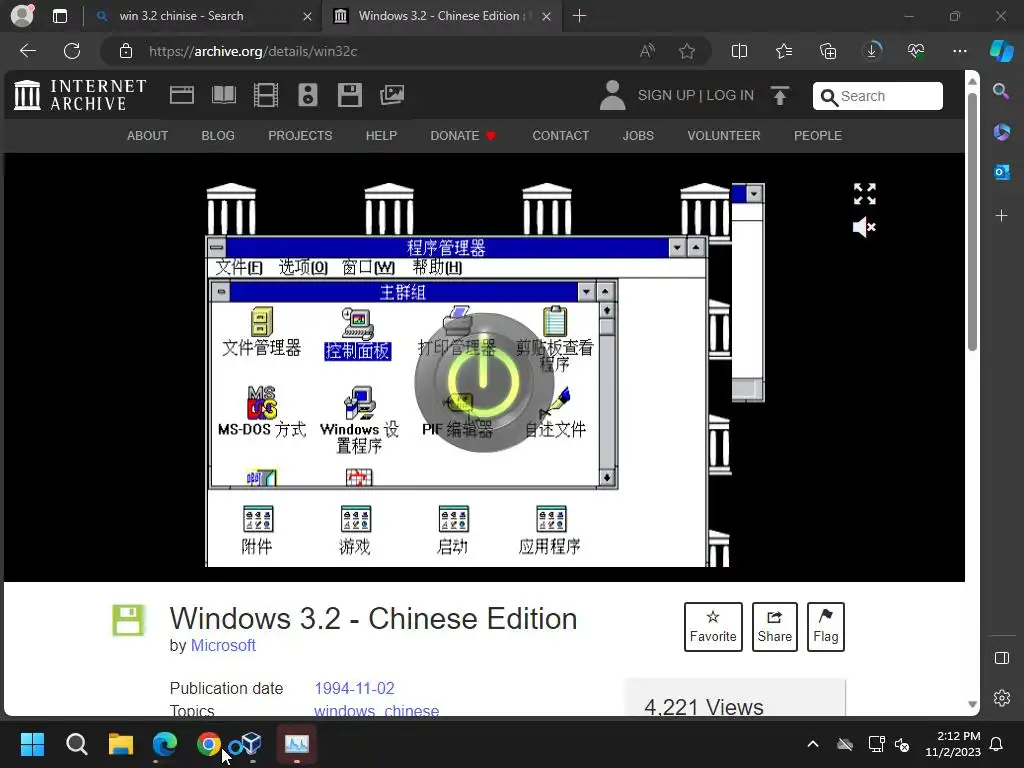Open the DONATE nav item
This screenshot has height=768, width=1024.
pyautogui.click(x=463, y=136)
